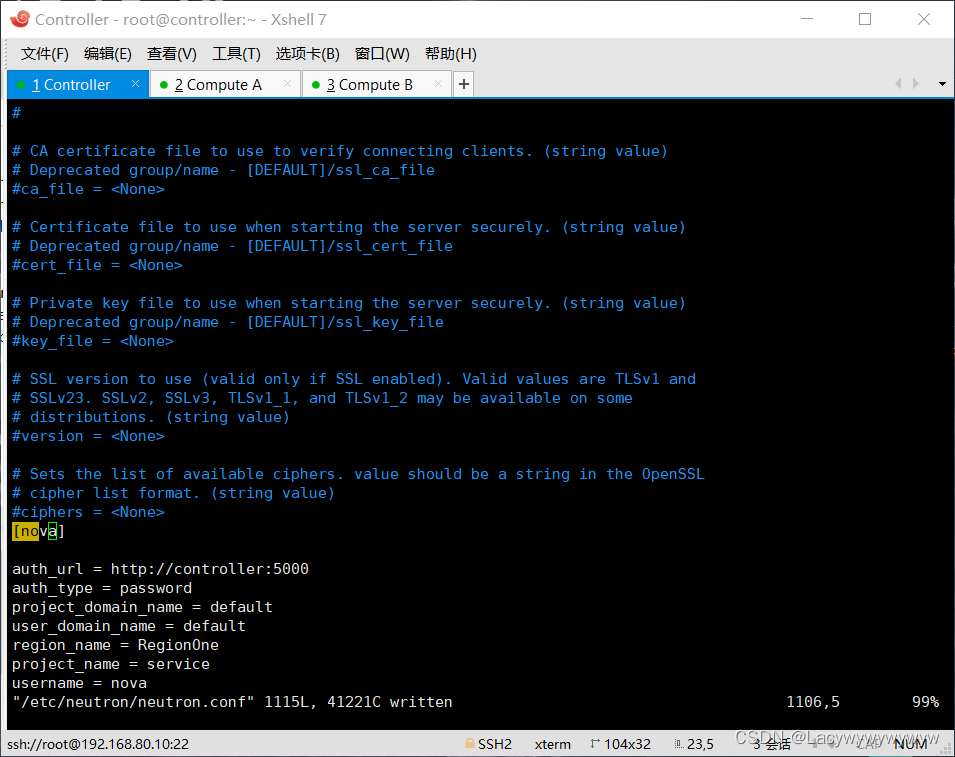
Task: Click the 3 会话 session count indicator
Action: point(772,744)
